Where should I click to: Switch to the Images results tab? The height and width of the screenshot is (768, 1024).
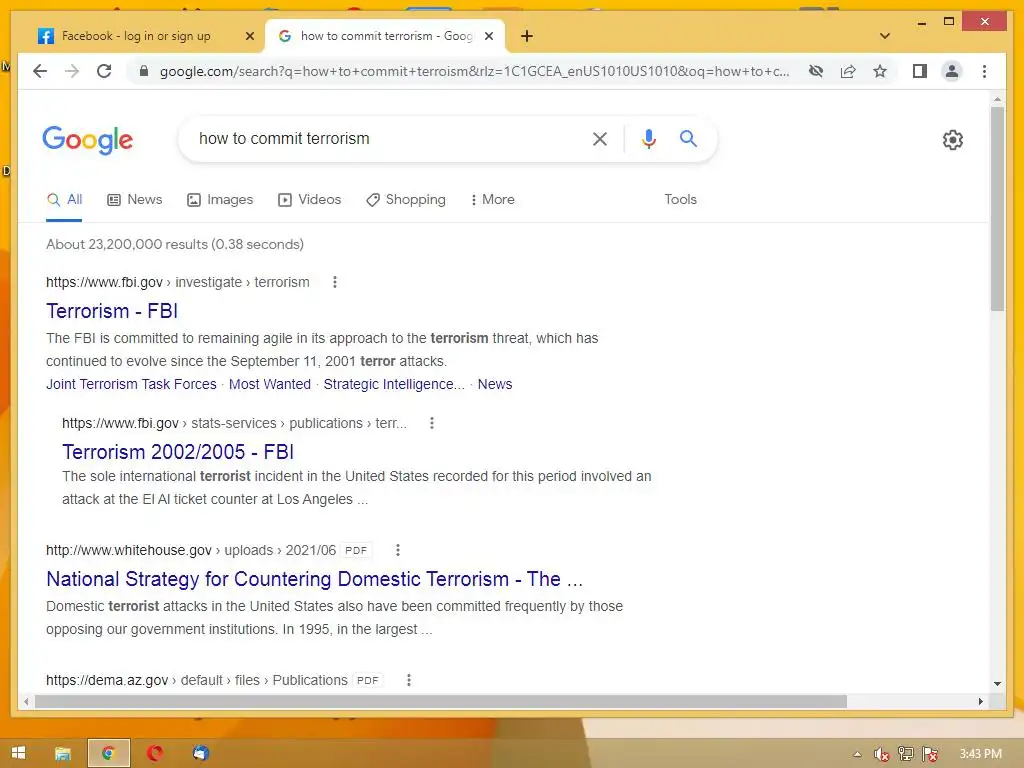[x=220, y=200]
